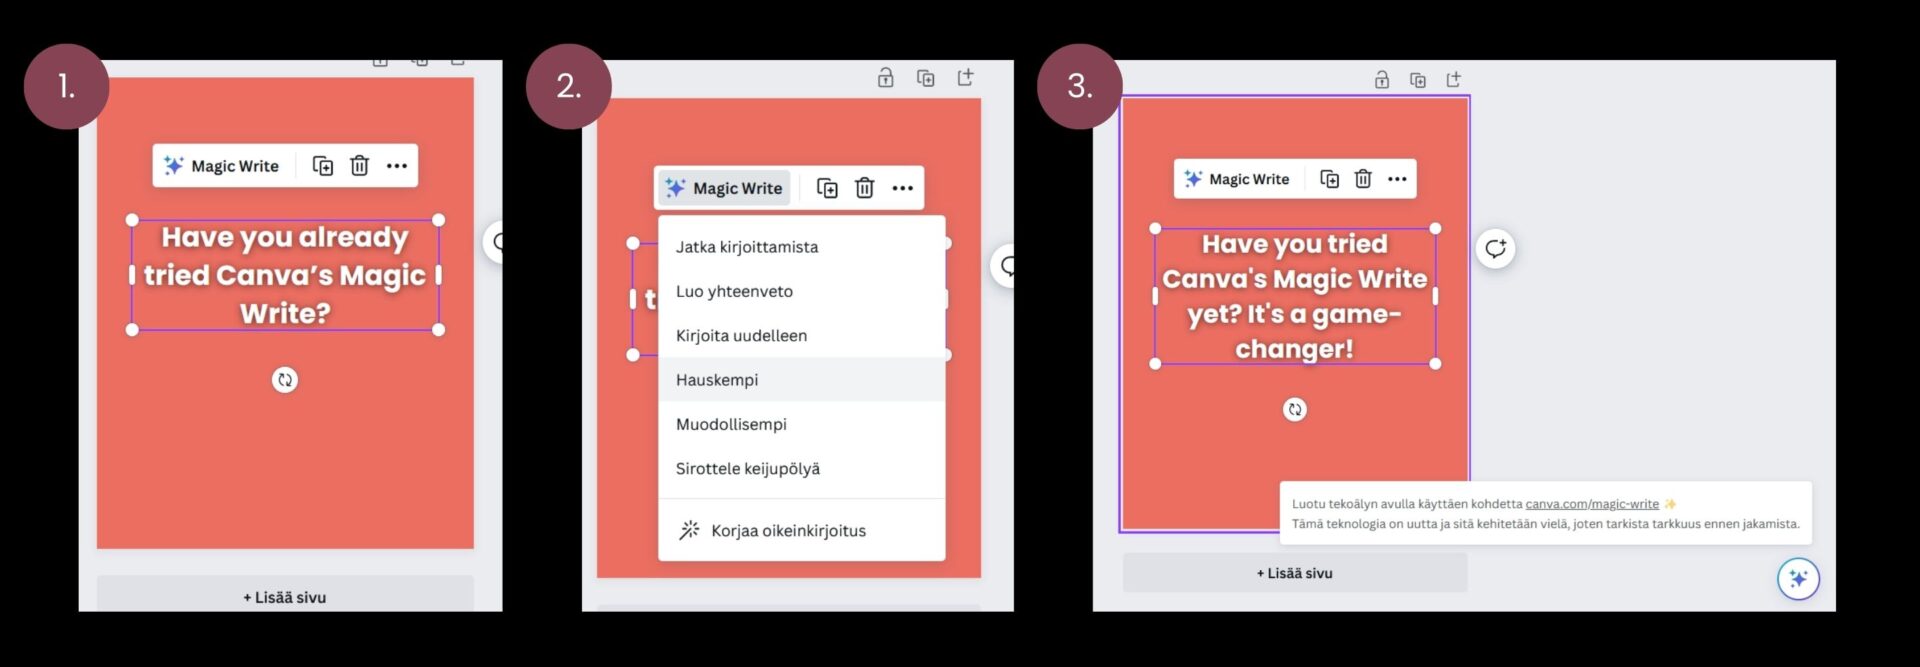This screenshot has height=667, width=1920.
Task: Click the "Have you already tried" text box
Action: point(285,275)
